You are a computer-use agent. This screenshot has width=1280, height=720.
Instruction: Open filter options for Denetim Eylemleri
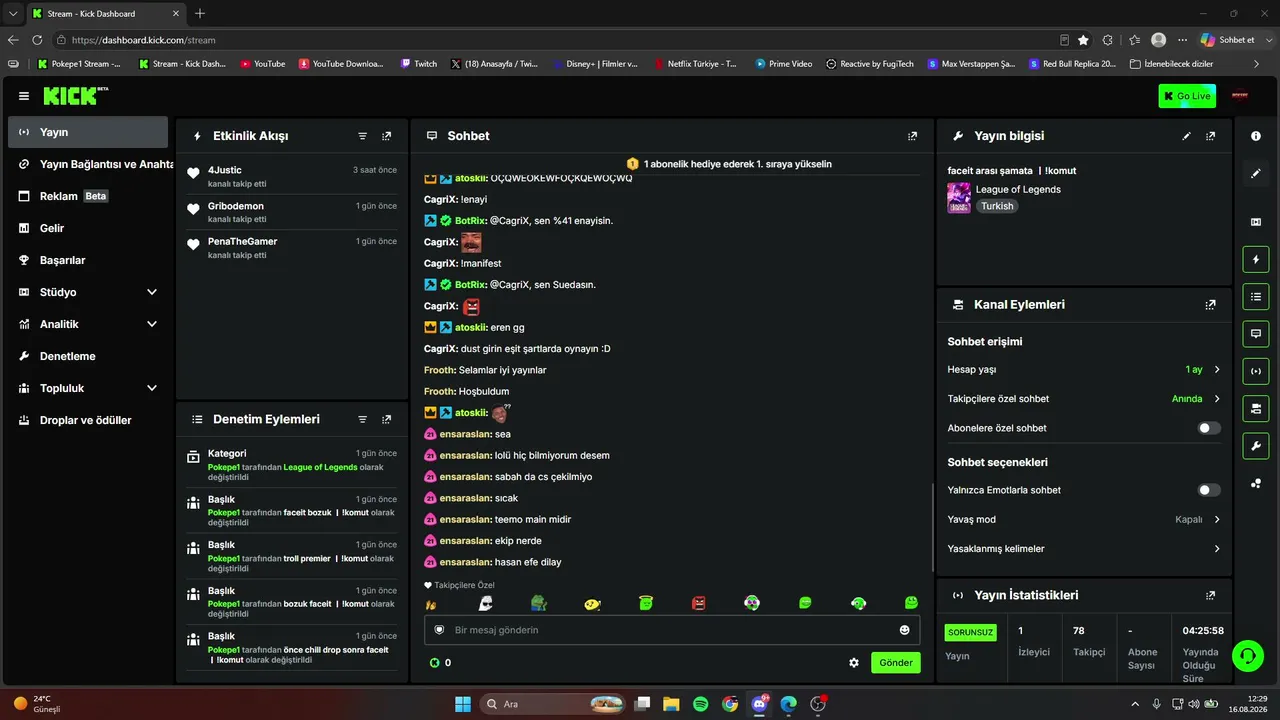[x=363, y=420]
